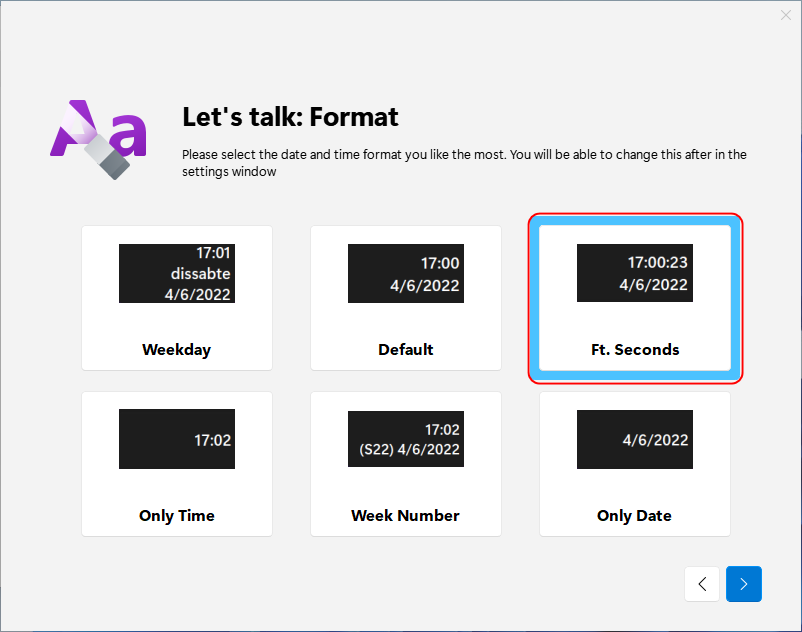Image resolution: width=802 pixels, height=632 pixels.
Task: Click the Only Time label
Action: 176,516
